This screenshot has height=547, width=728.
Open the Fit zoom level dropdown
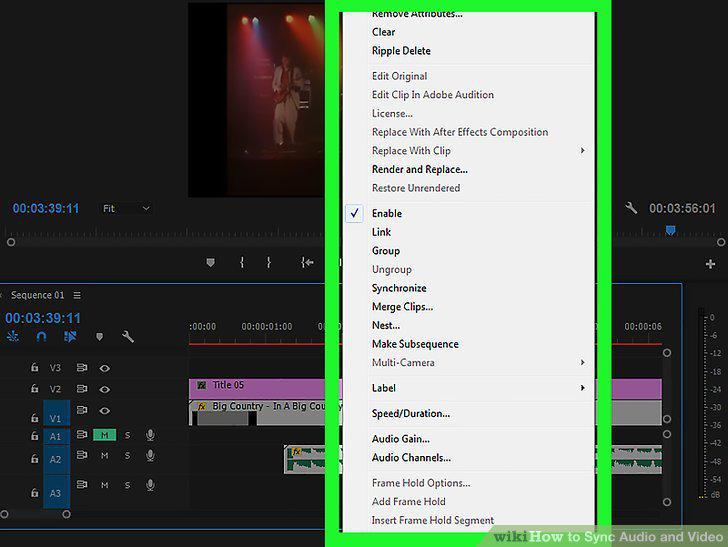[x=126, y=208]
